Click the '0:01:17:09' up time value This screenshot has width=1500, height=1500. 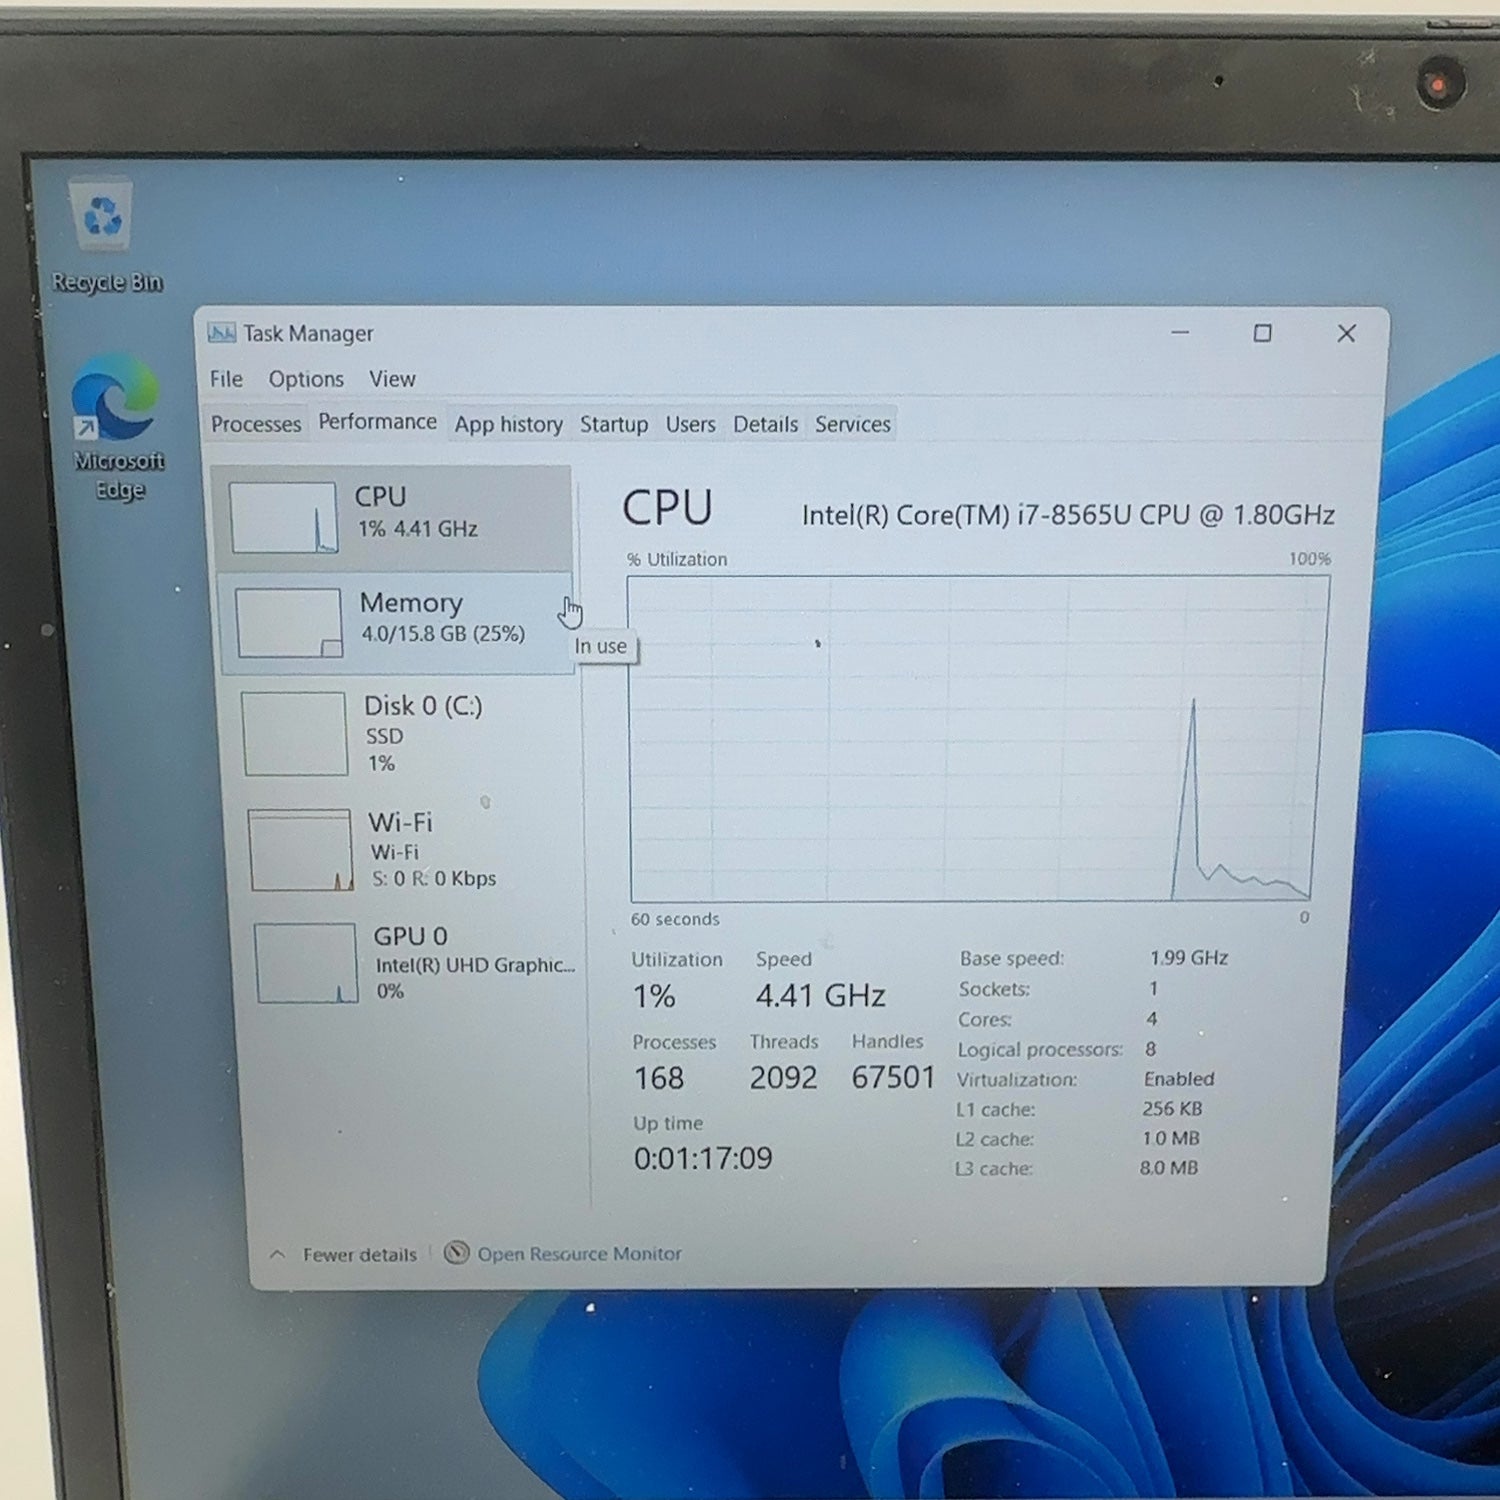pyautogui.click(x=703, y=1158)
